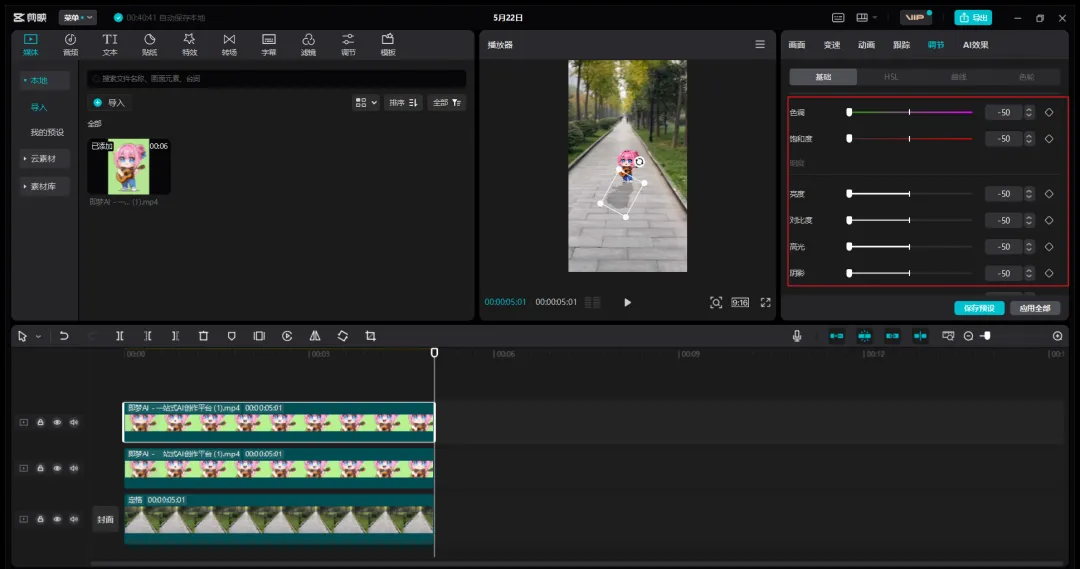Open the 全部 filter dropdown
This screenshot has height=569, width=1080.
pyautogui.click(x=447, y=103)
